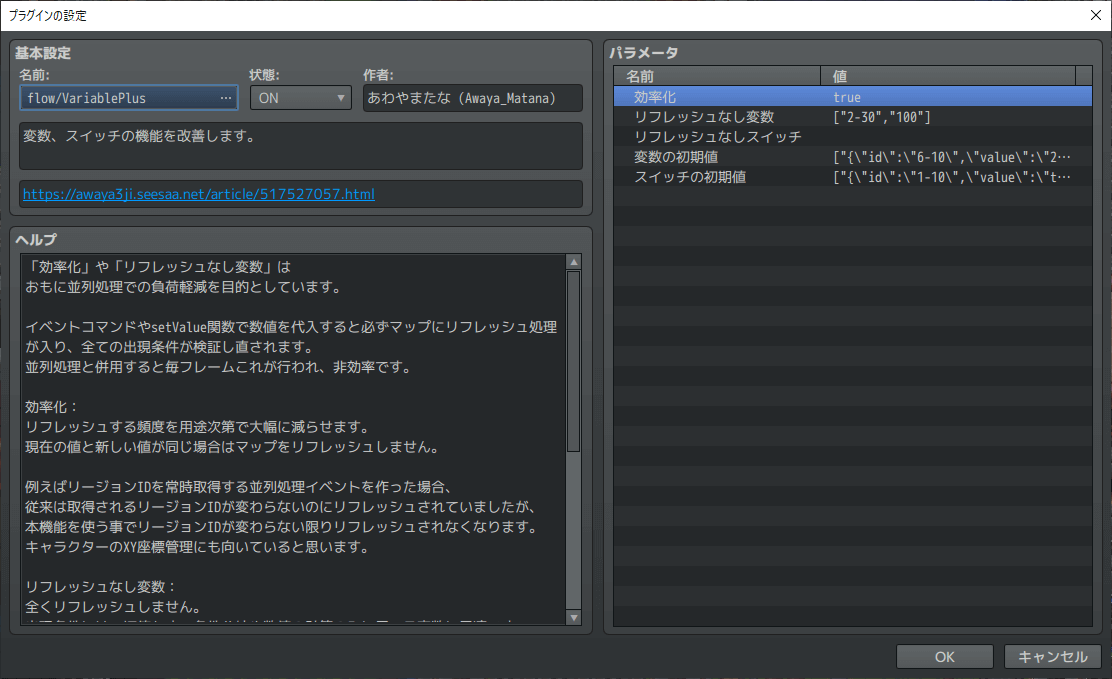The width and height of the screenshot is (1112, 679).
Task: Select the 変数の初期値 parameter row
Action: coord(852,157)
